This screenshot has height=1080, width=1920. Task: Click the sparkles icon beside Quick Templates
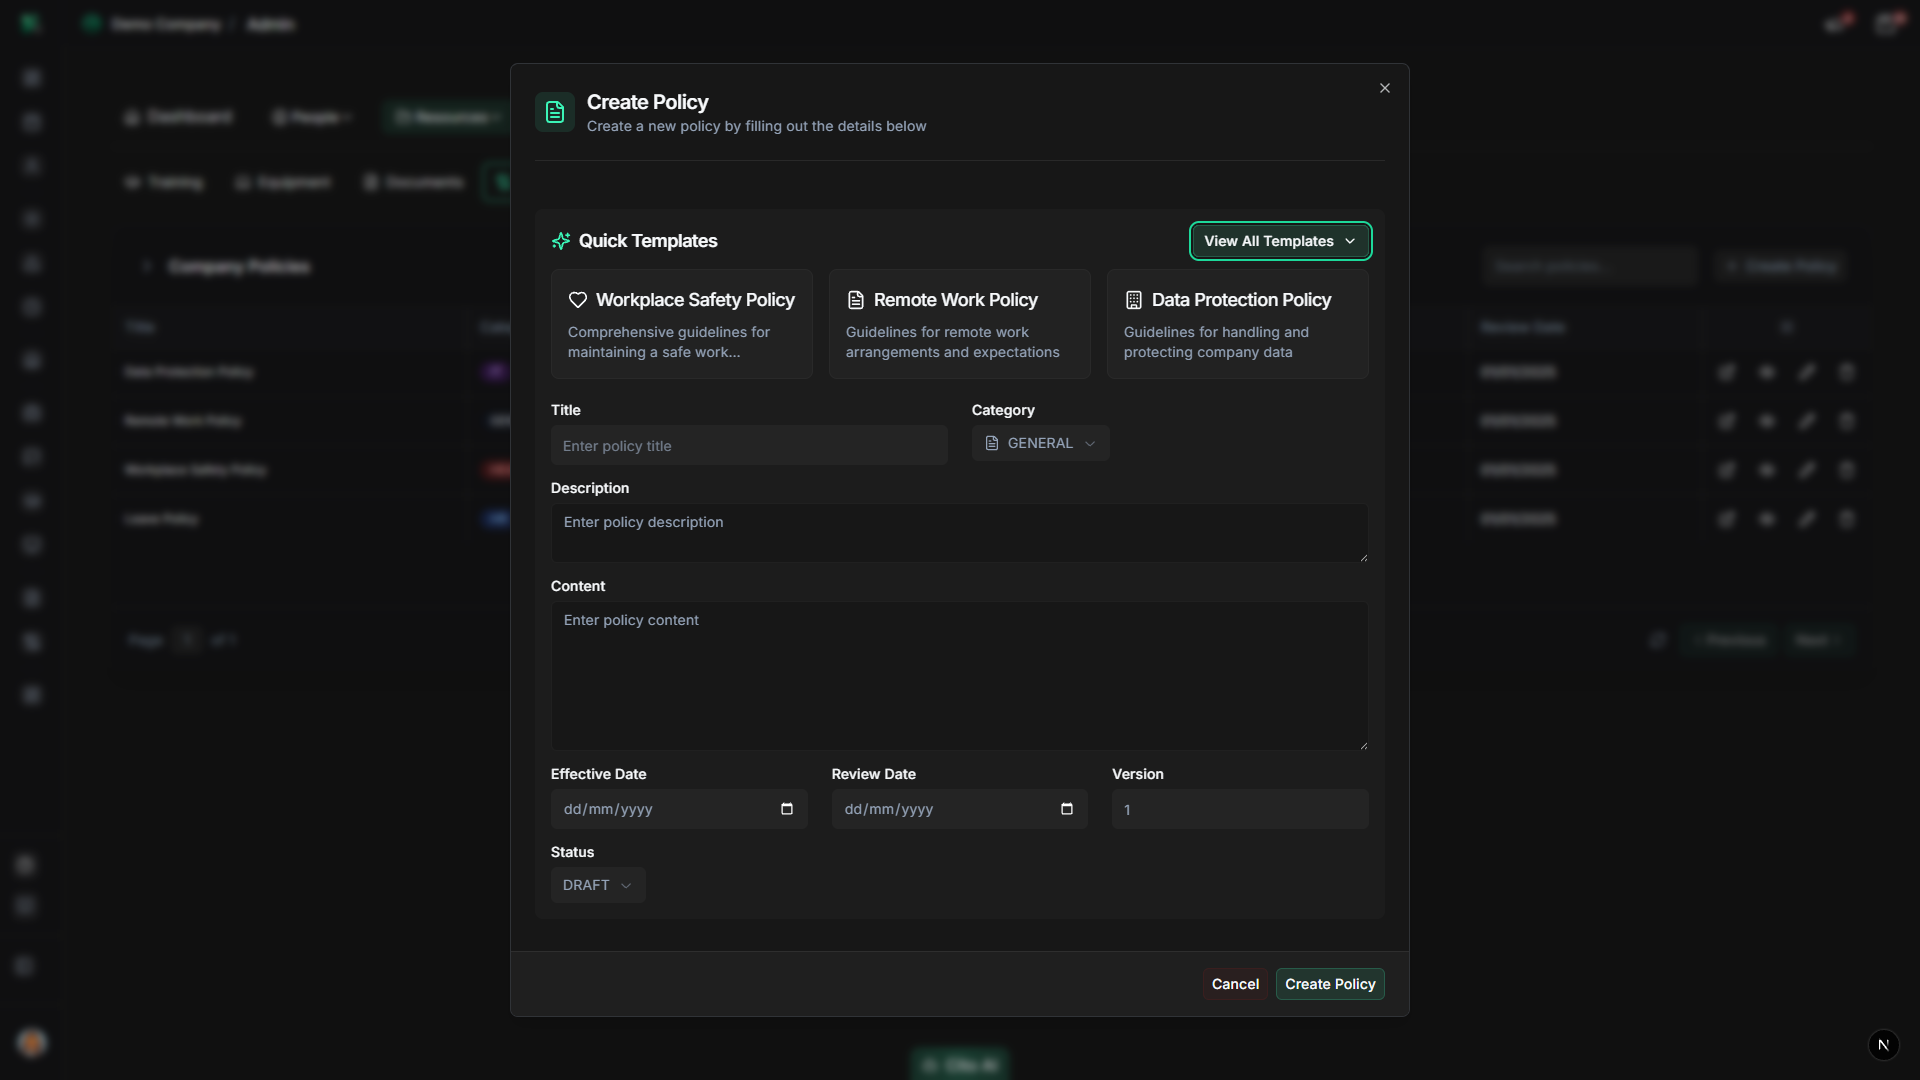[x=561, y=241]
